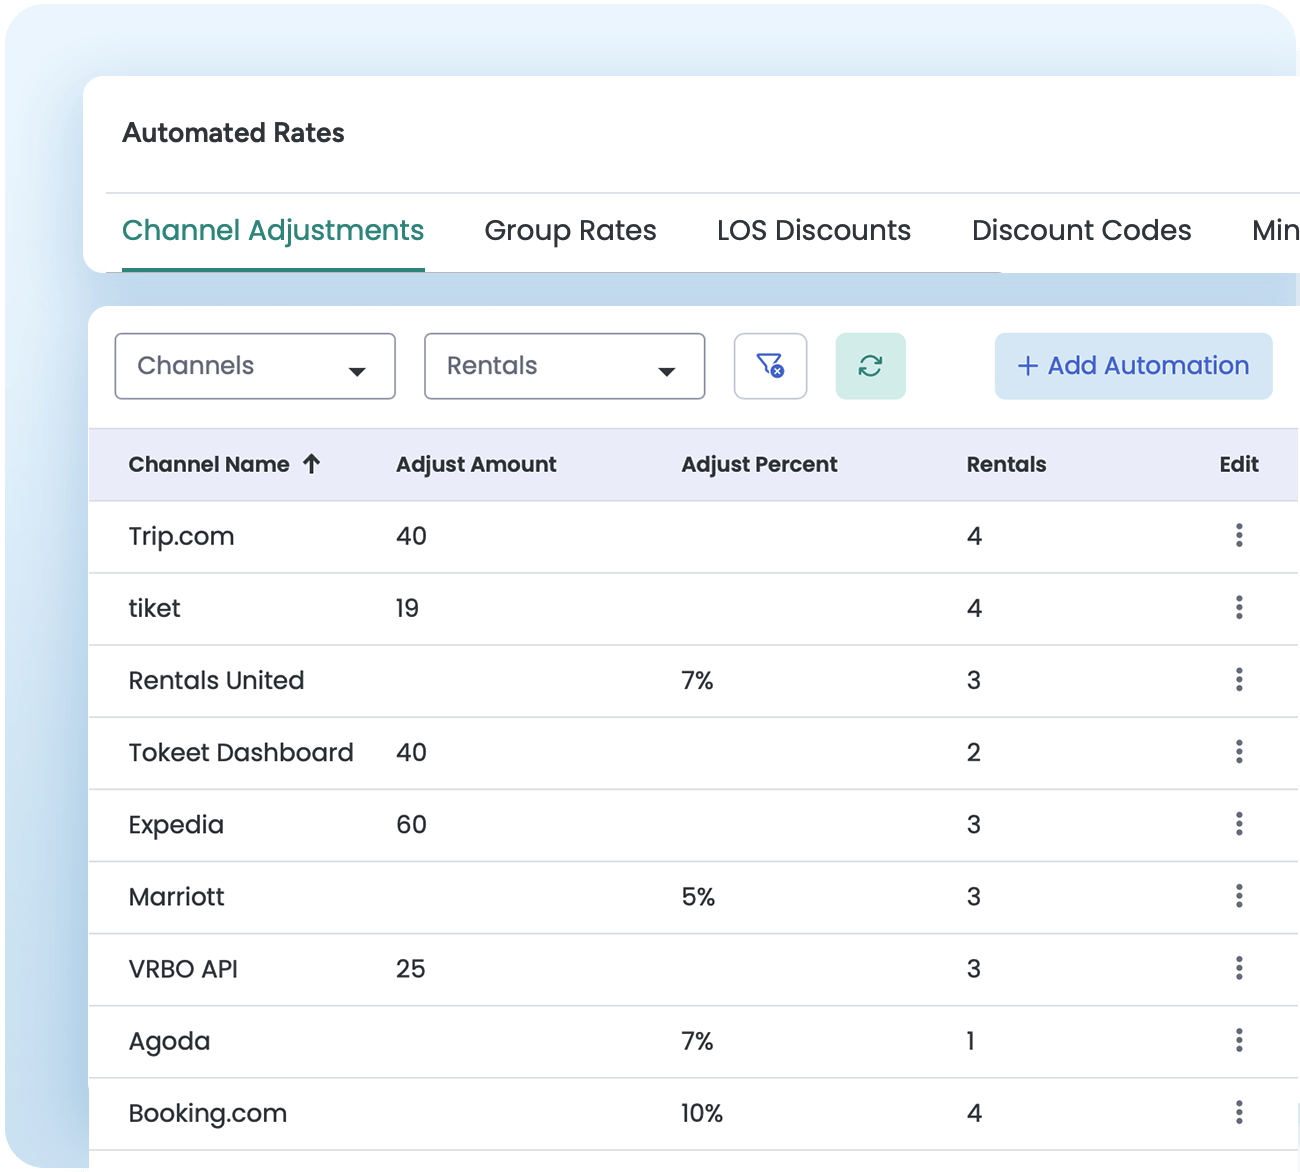This screenshot has width=1300, height=1172.
Task: Open the edit menu for Trip.com row
Action: click(1239, 535)
